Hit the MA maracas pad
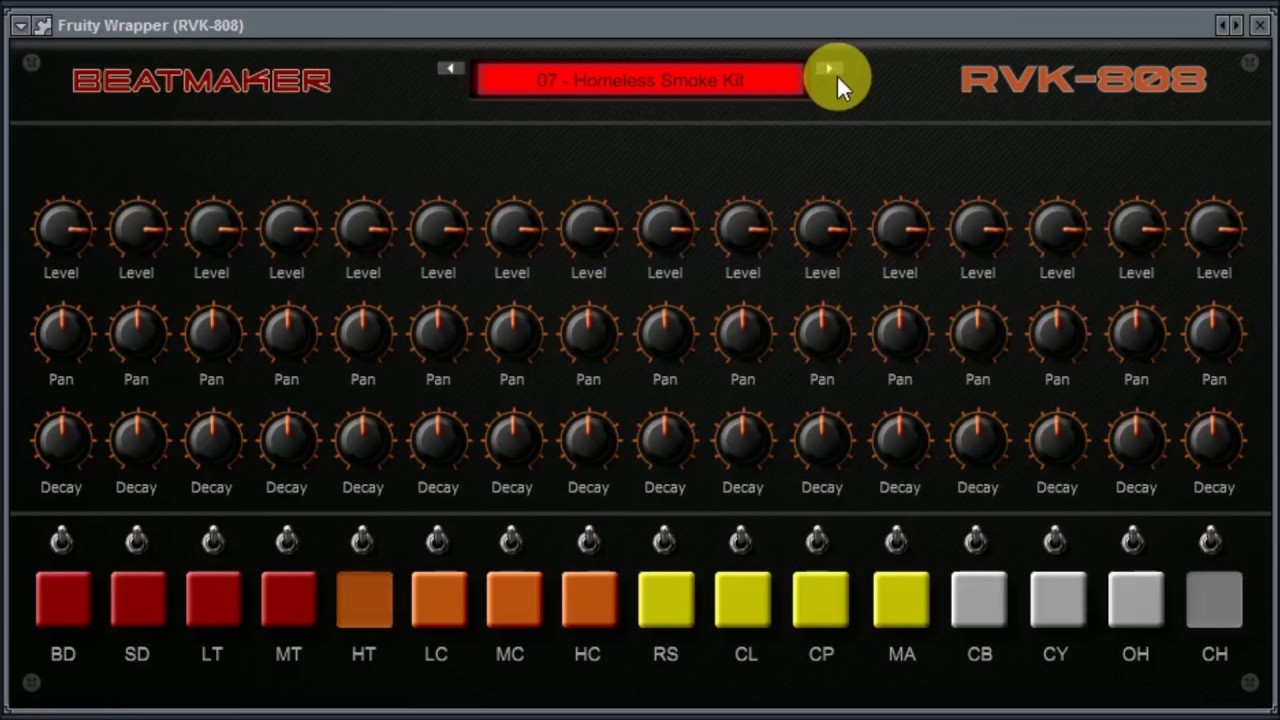 [x=901, y=599]
